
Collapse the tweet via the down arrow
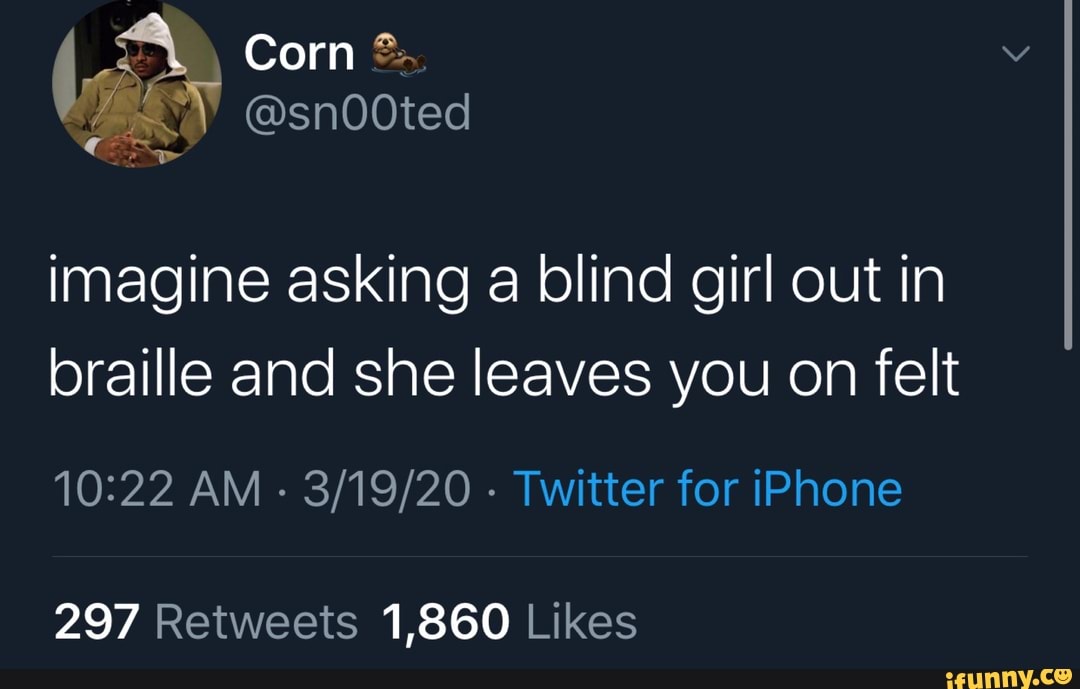[x=1016, y=55]
